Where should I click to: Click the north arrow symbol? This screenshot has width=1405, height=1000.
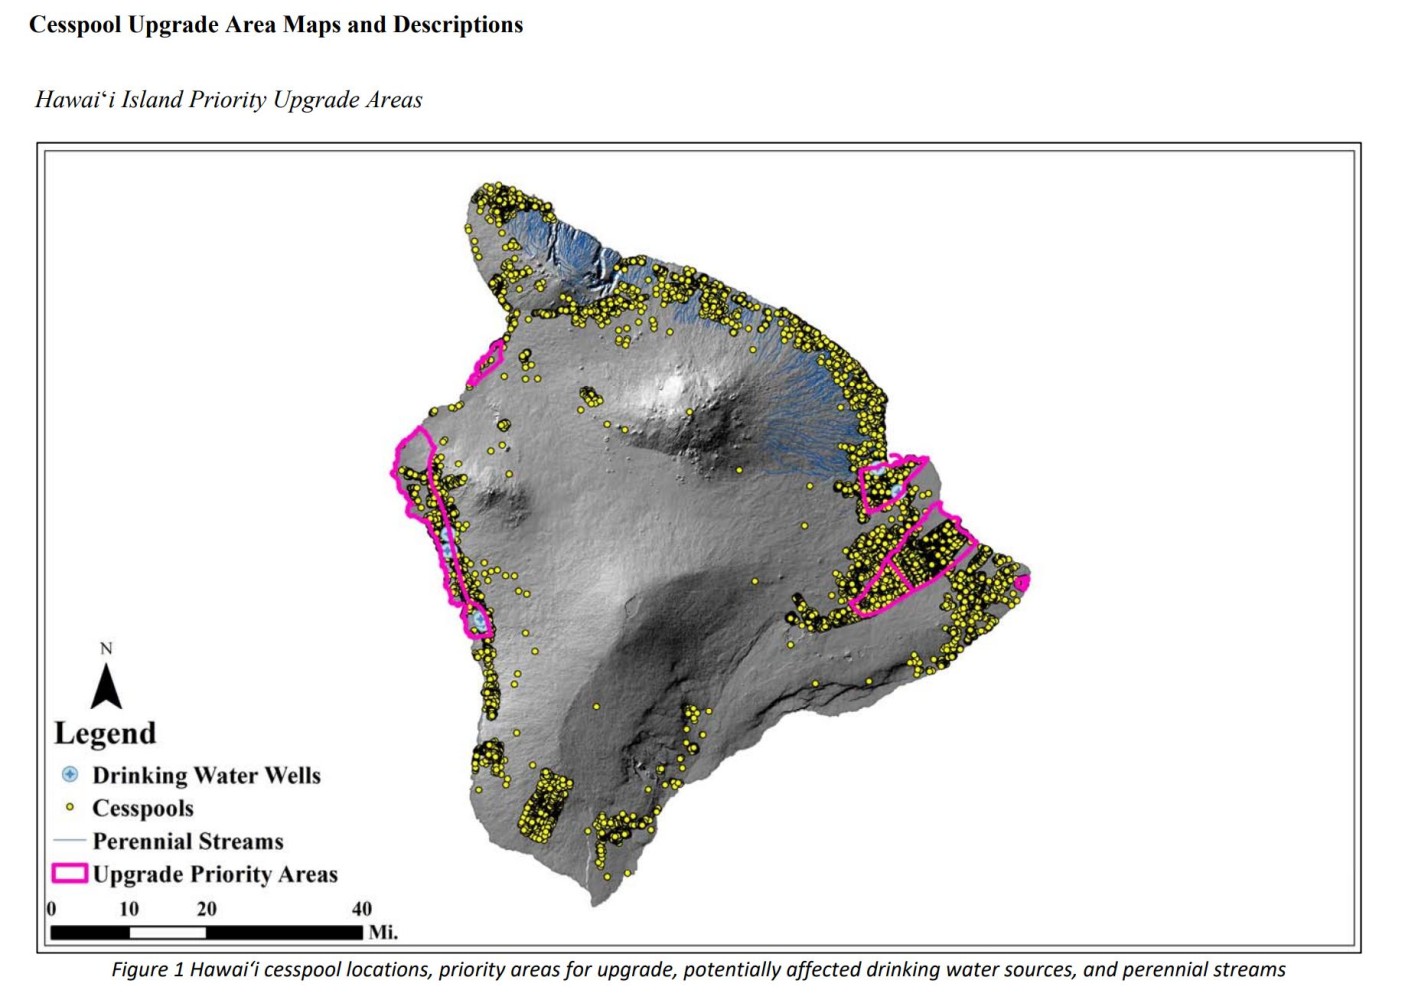(x=106, y=686)
